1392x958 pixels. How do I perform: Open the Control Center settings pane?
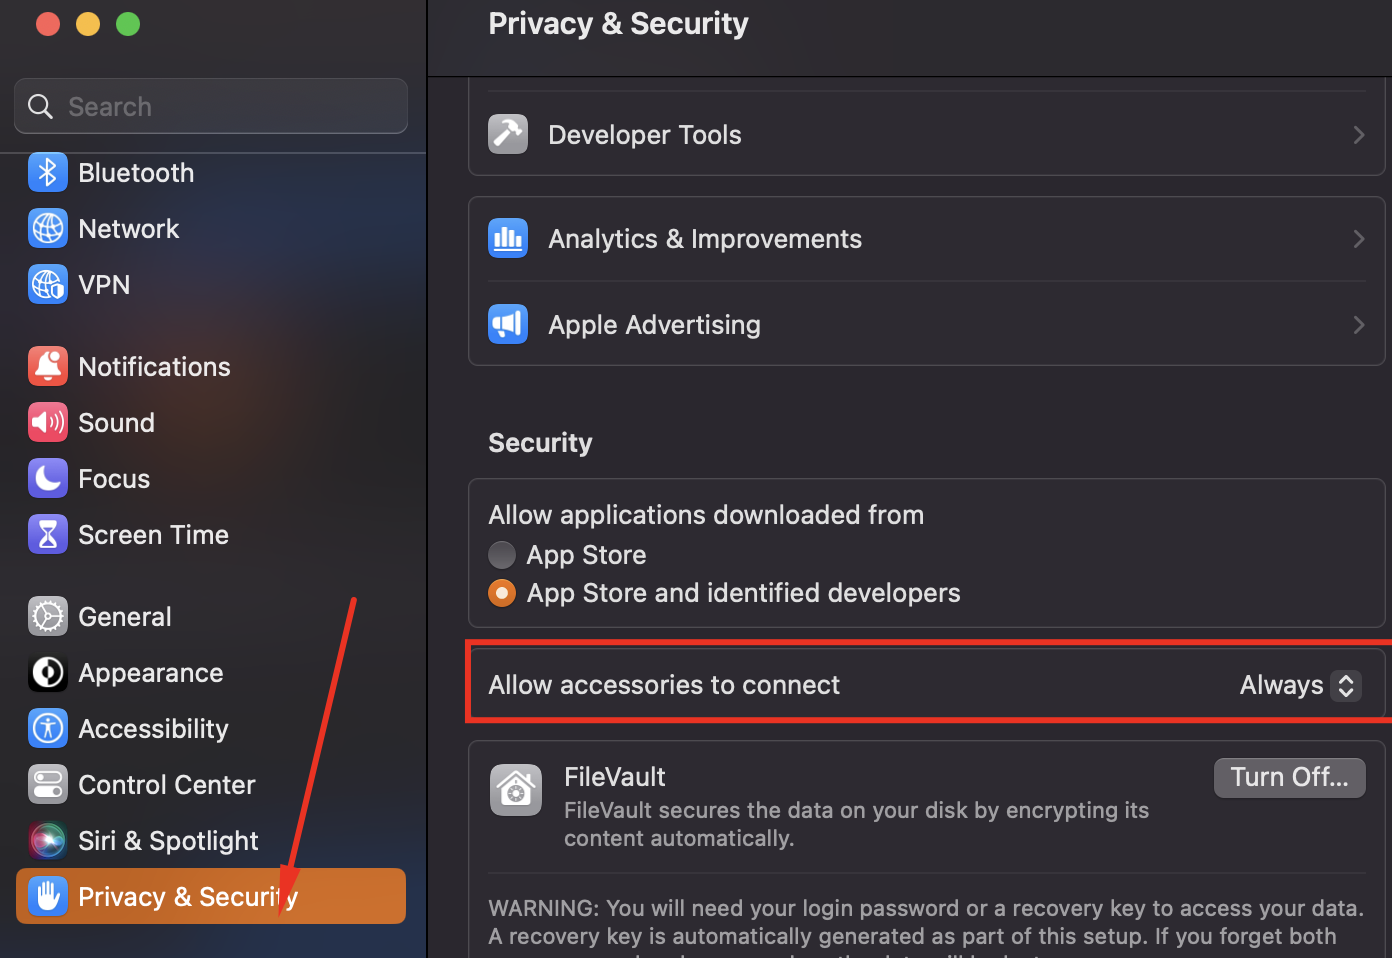[x=166, y=785]
